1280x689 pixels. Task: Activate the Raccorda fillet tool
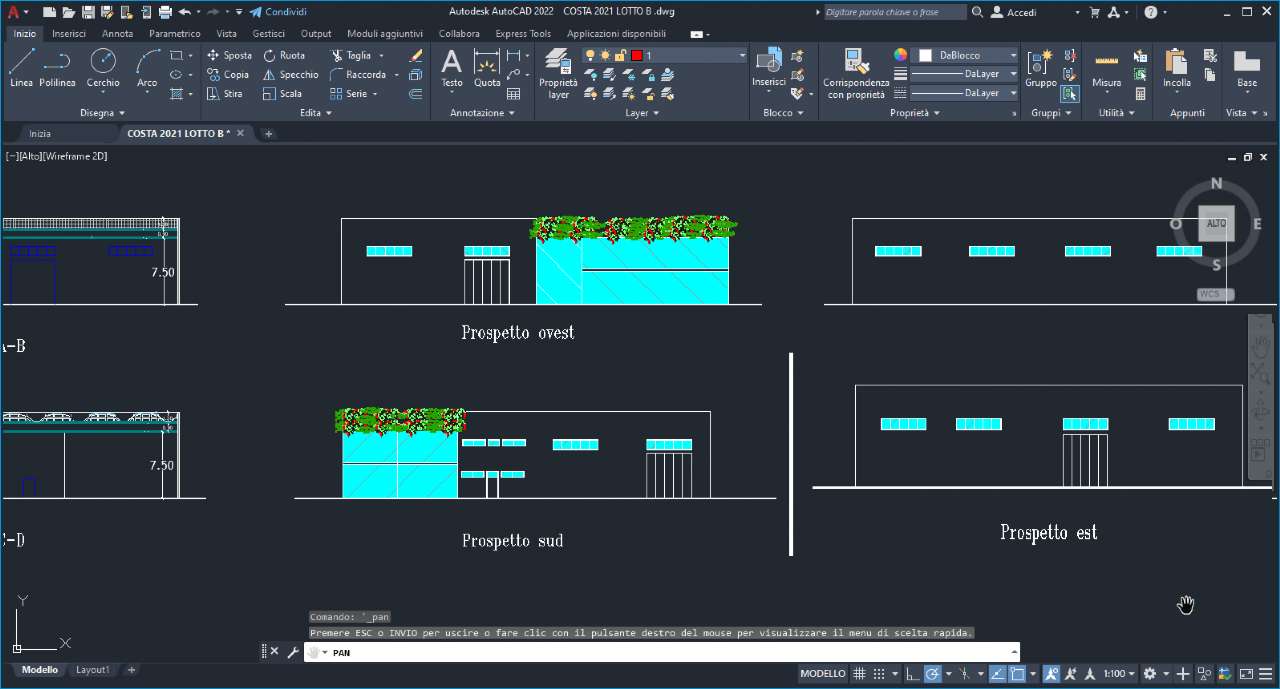click(x=358, y=75)
